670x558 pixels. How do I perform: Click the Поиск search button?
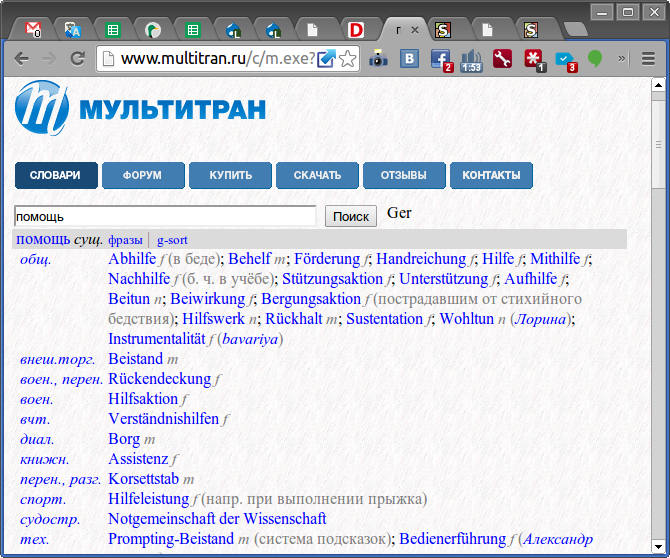coord(351,216)
